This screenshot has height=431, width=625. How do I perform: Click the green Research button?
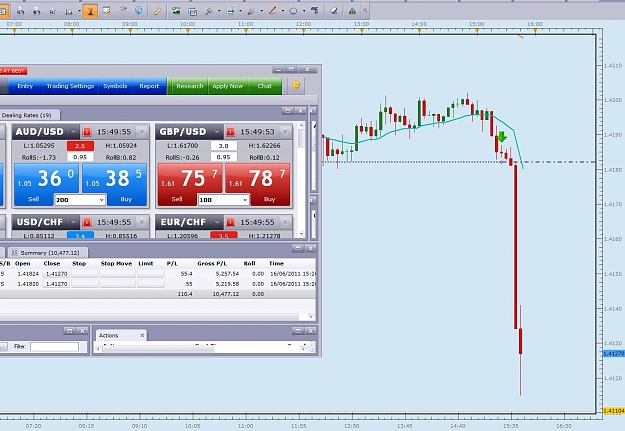190,86
